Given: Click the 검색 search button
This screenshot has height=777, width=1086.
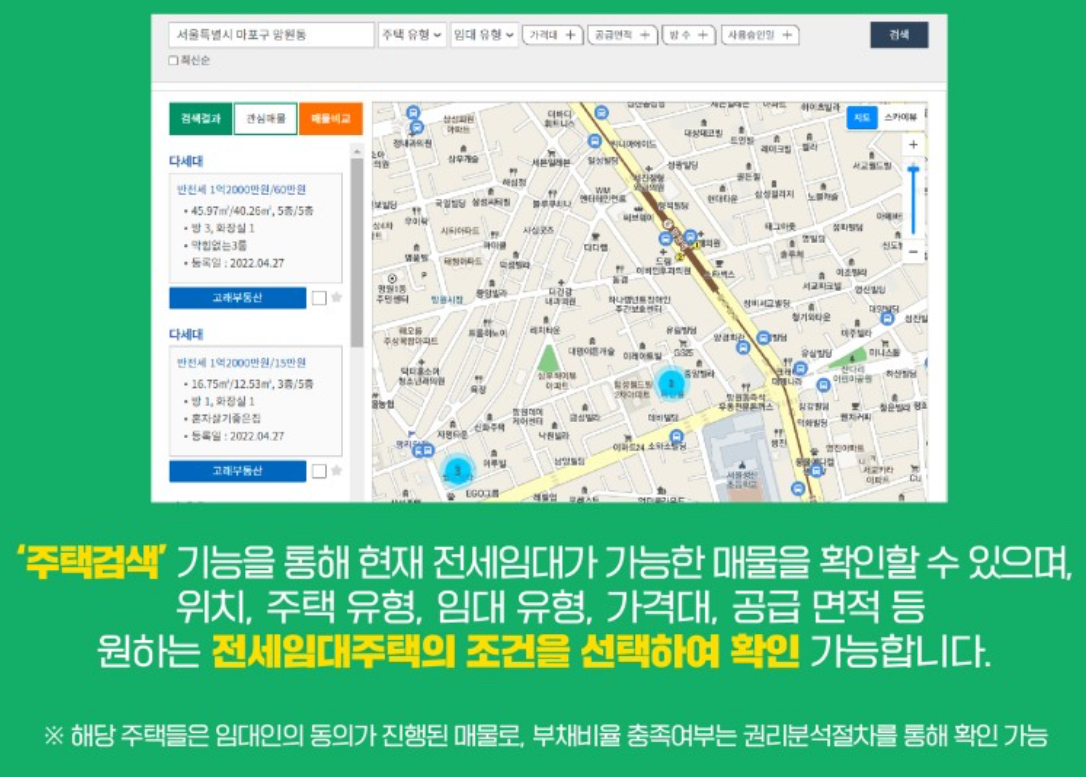Looking at the screenshot, I should (x=899, y=35).
